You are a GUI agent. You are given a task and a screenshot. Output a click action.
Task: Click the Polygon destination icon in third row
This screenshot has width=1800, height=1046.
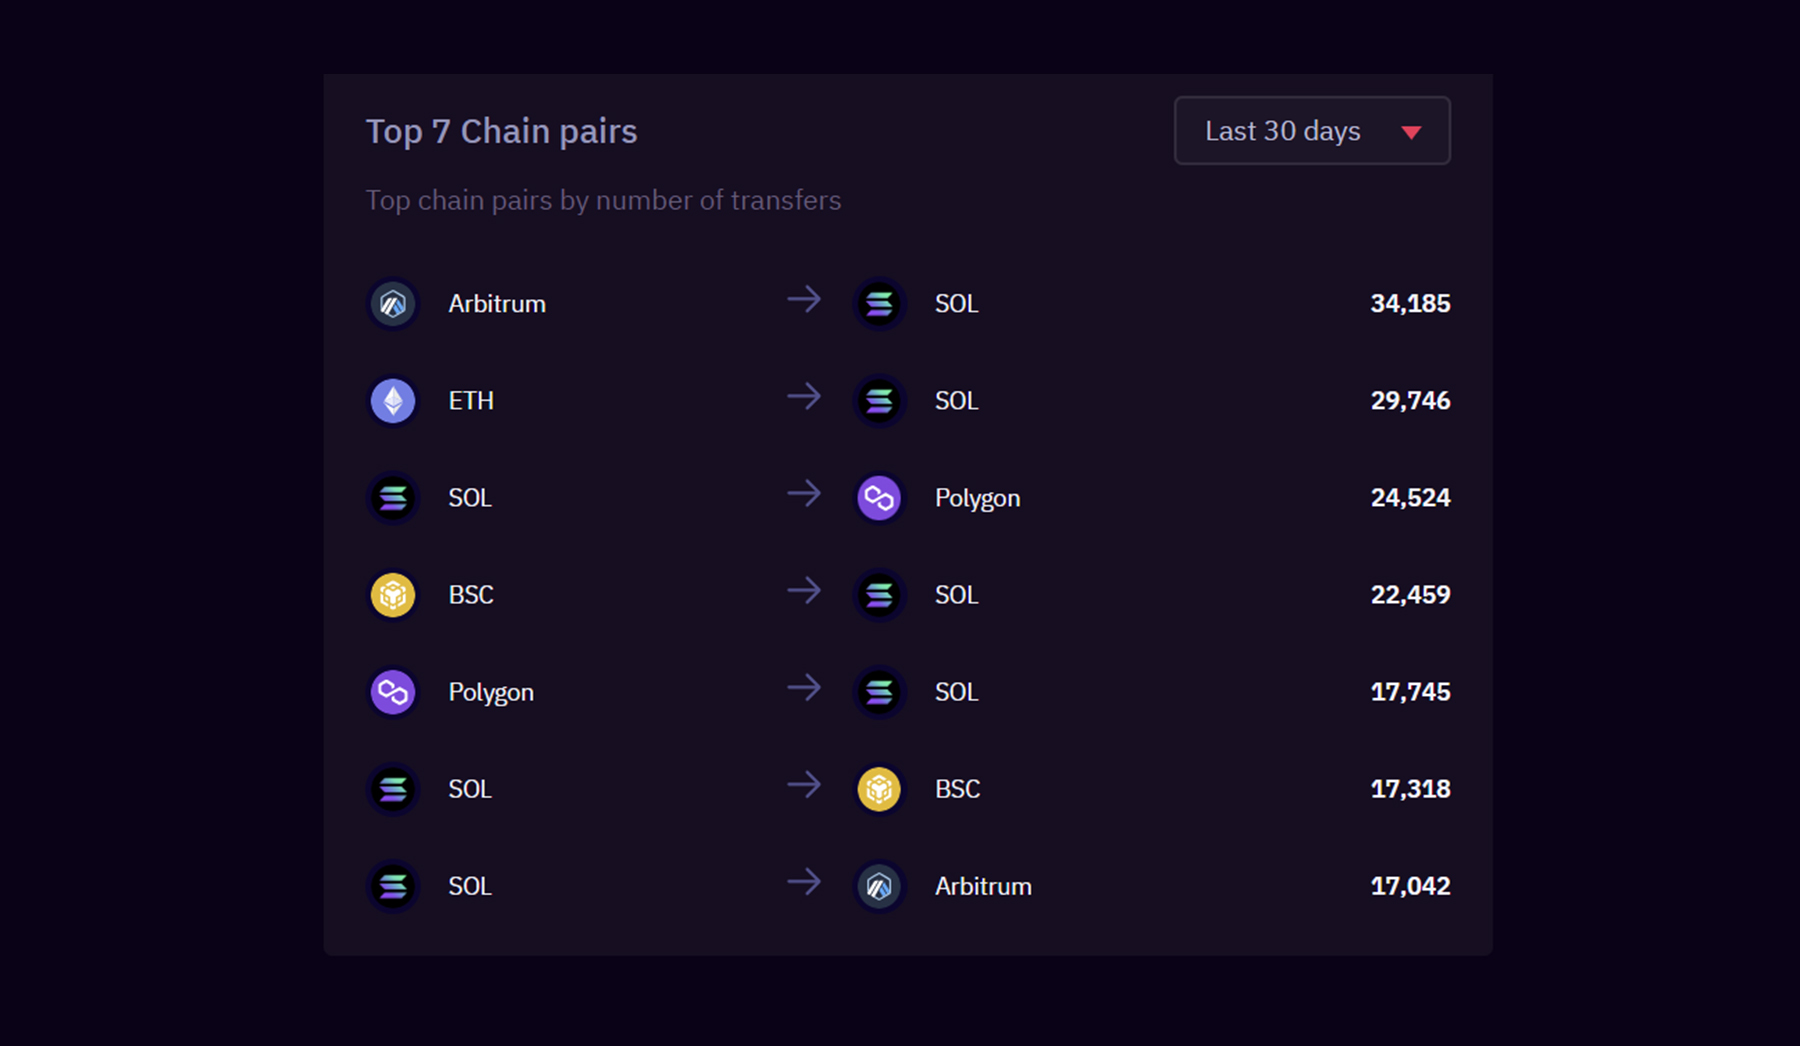click(x=879, y=498)
